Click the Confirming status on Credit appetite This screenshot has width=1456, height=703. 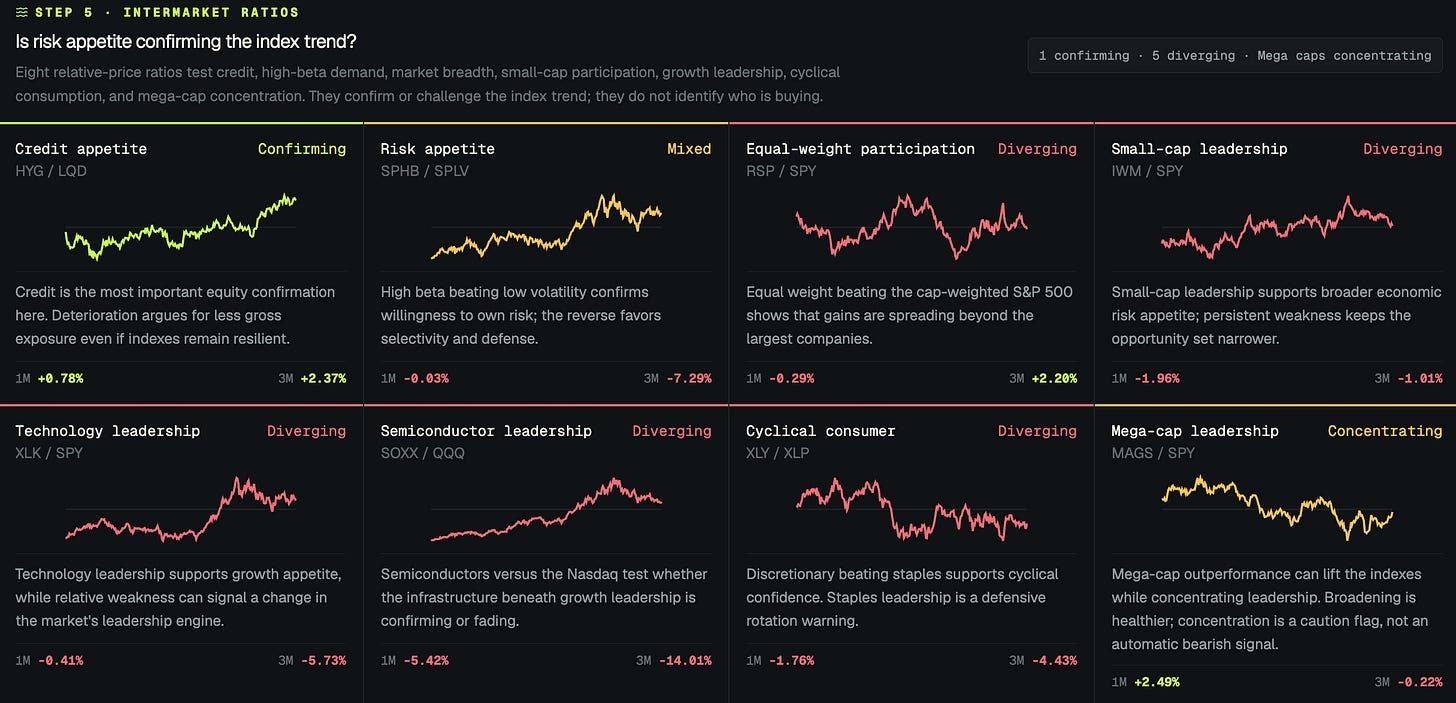(302, 149)
